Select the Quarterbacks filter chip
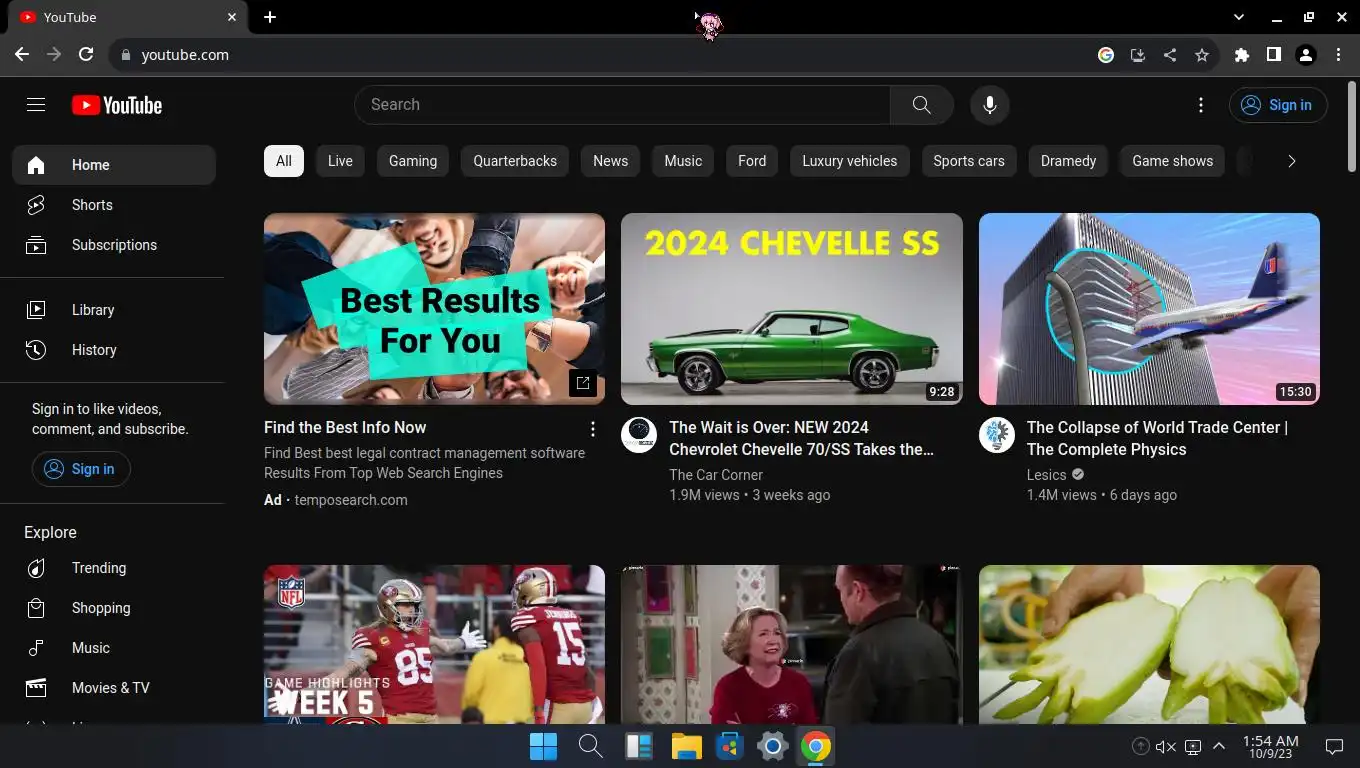This screenshot has width=1360, height=768. click(515, 161)
